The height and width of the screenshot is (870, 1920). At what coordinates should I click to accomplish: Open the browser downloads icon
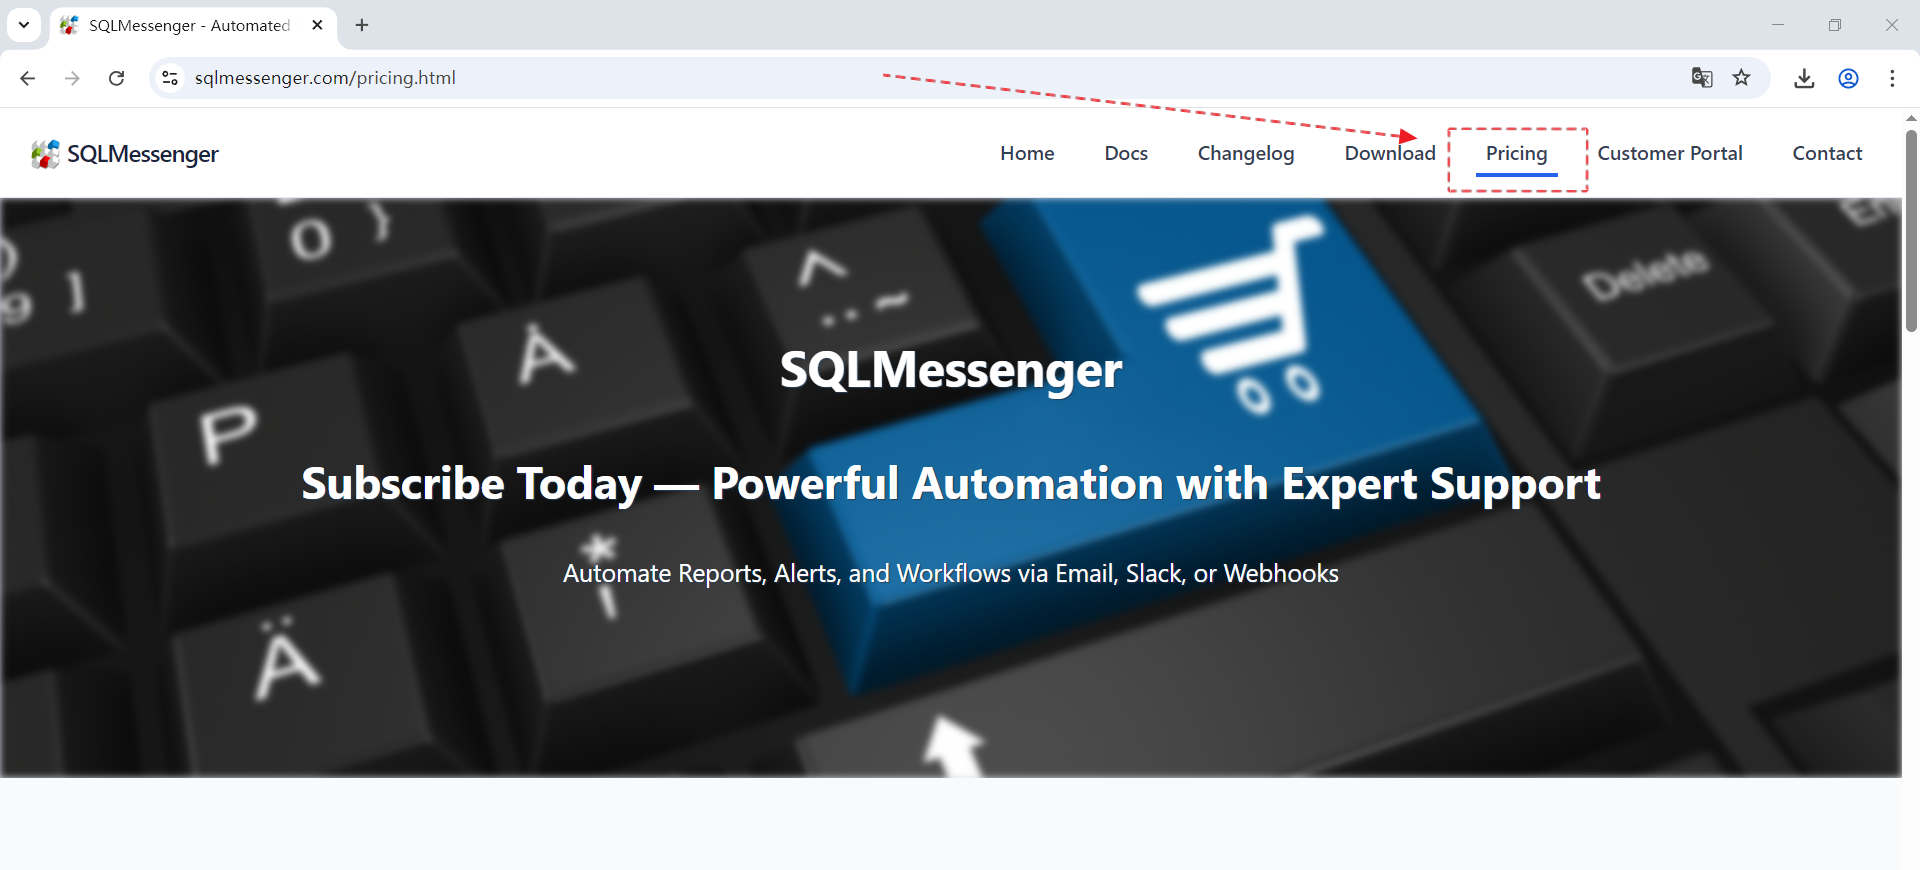(1804, 78)
